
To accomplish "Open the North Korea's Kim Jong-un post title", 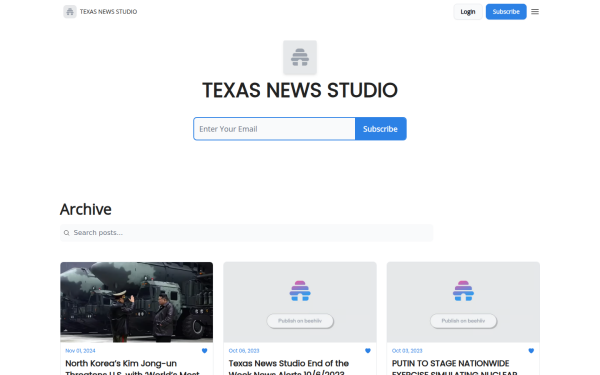I will point(132,367).
